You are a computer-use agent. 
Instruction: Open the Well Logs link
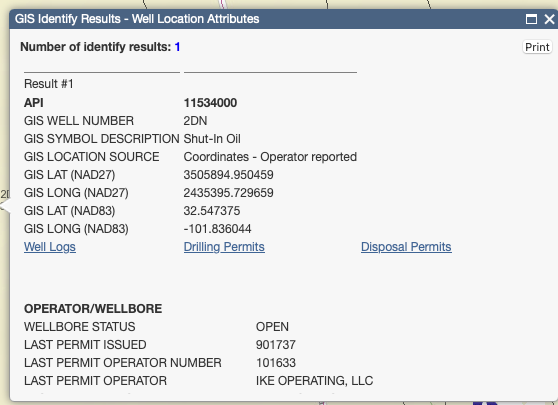point(50,247)
